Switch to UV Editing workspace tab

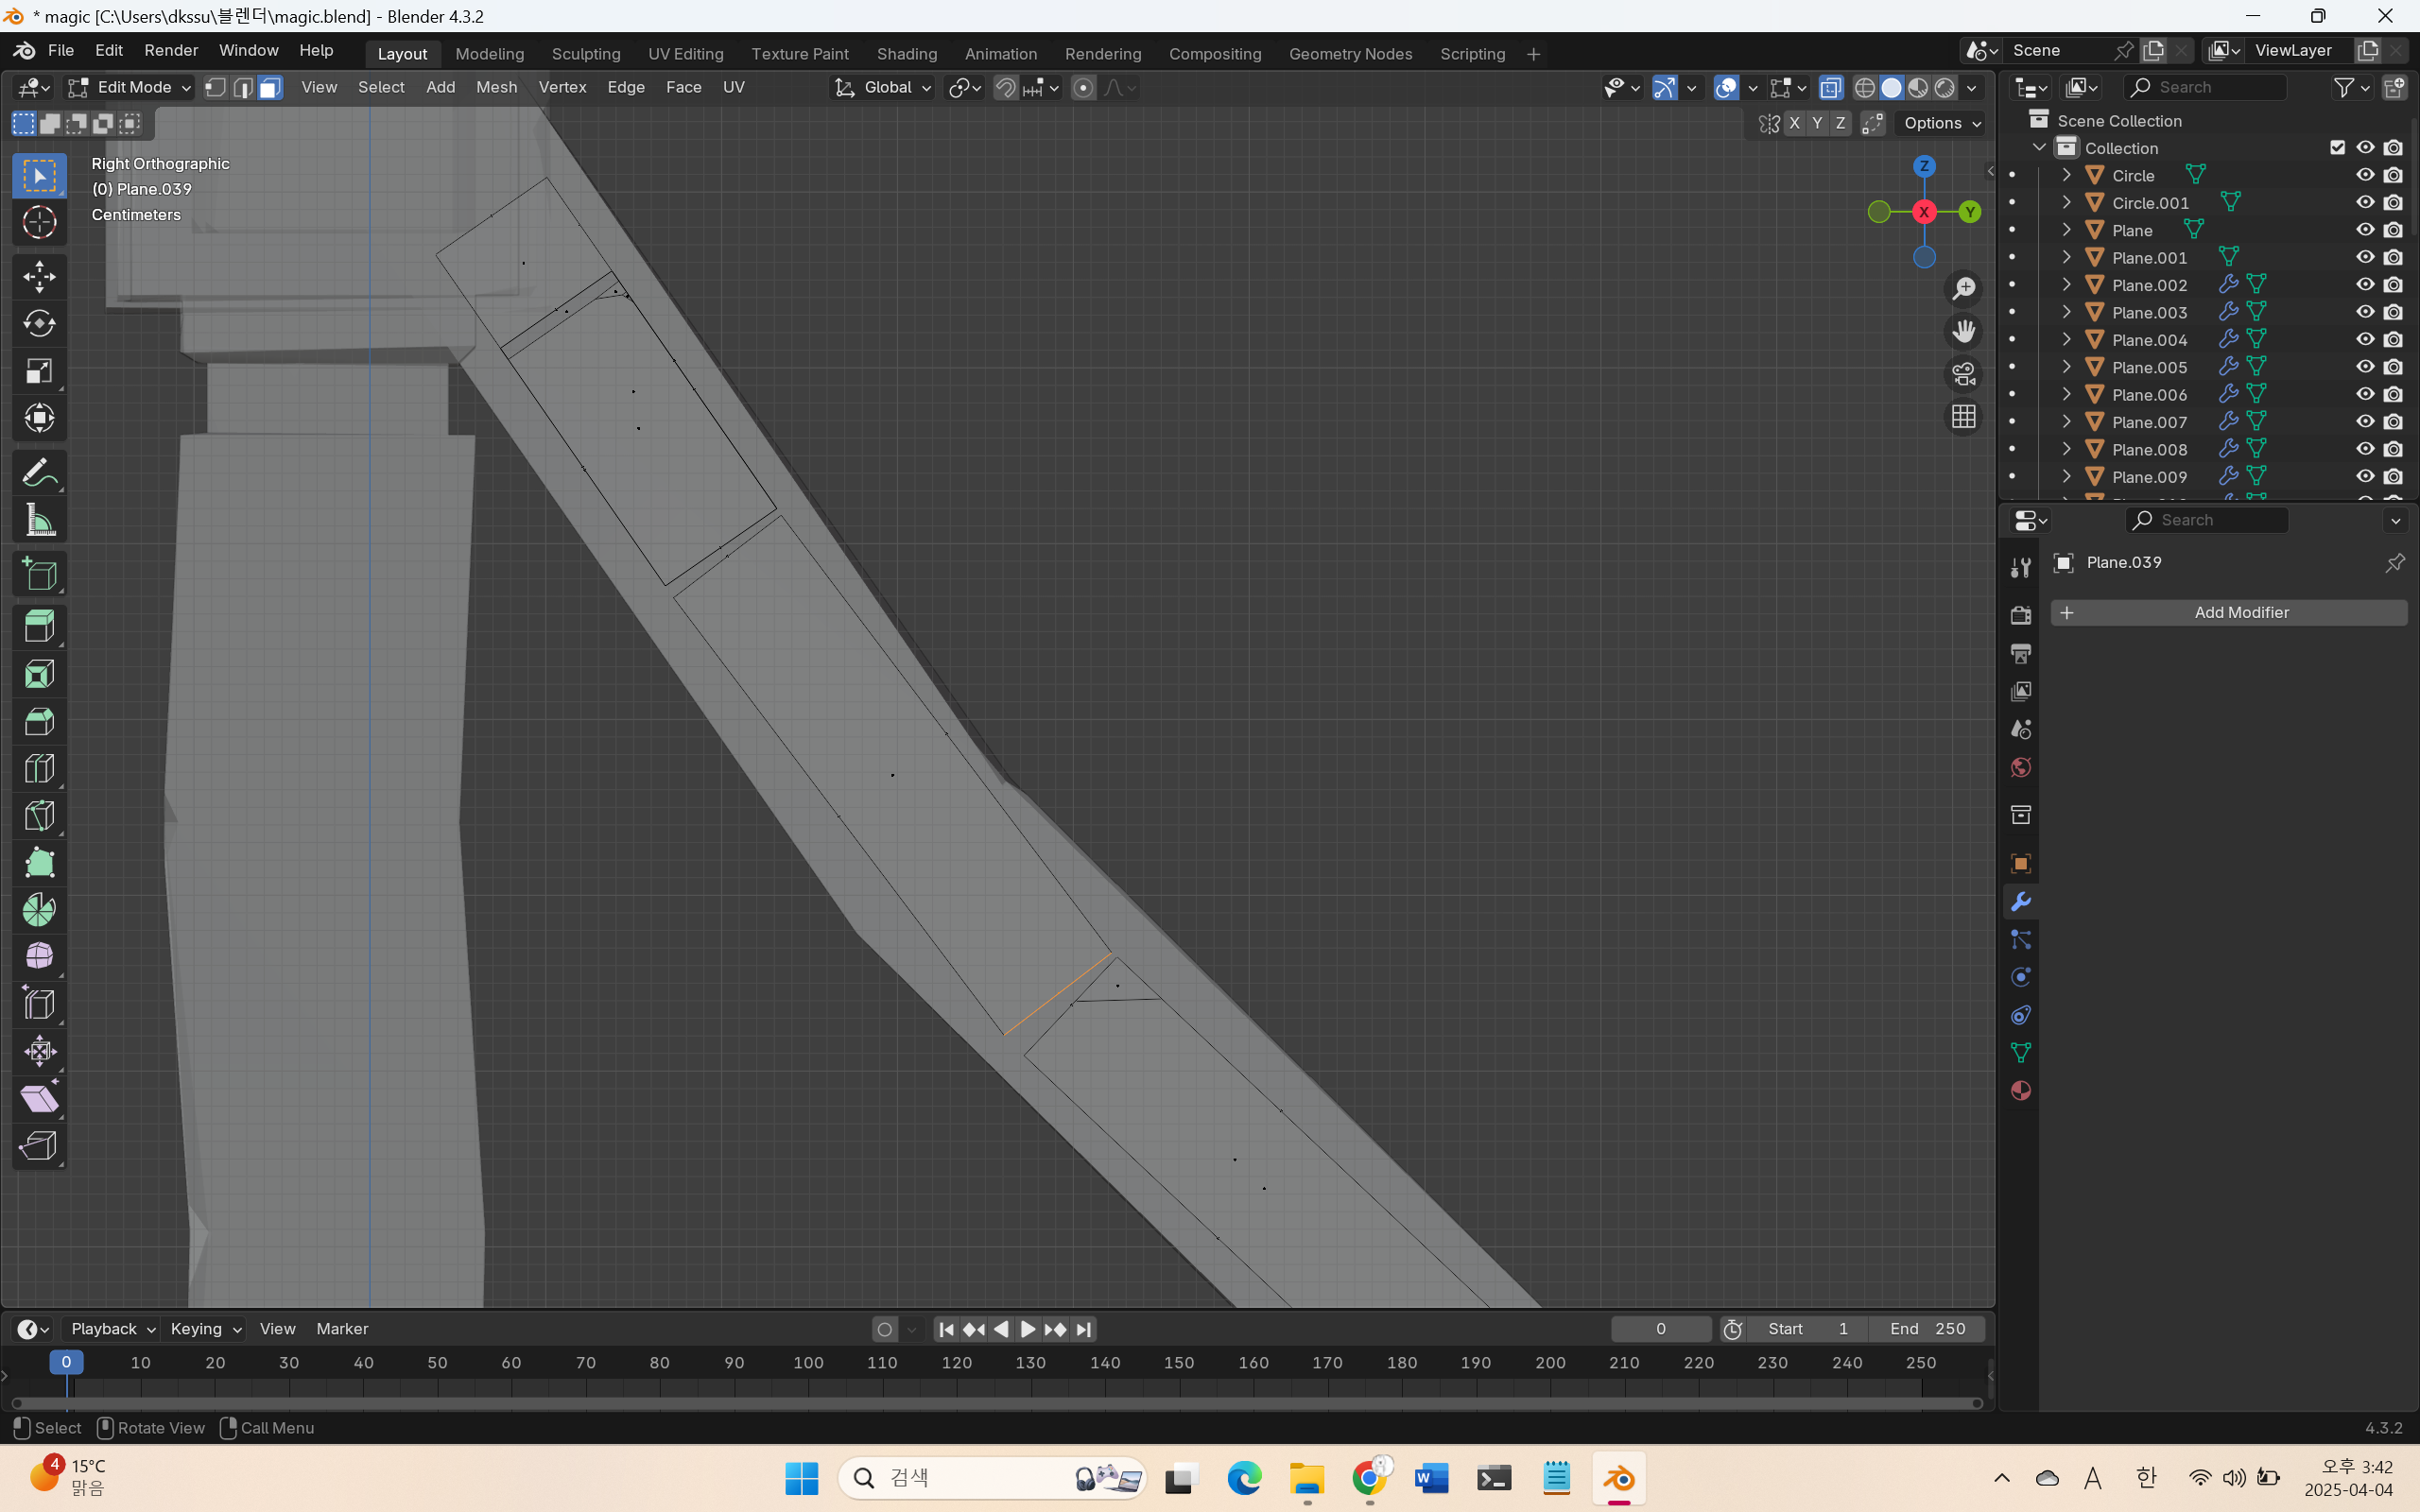pyautogui.click(x=685, y=54)
